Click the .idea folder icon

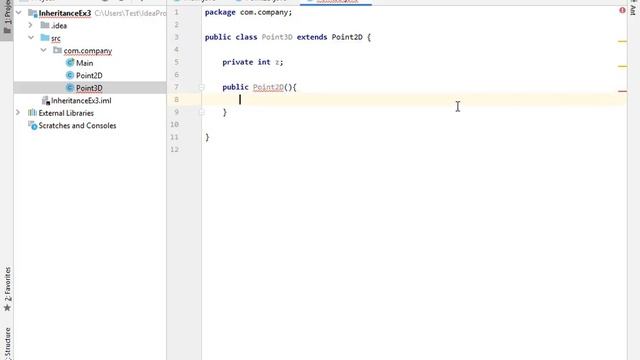click(45, 25)
